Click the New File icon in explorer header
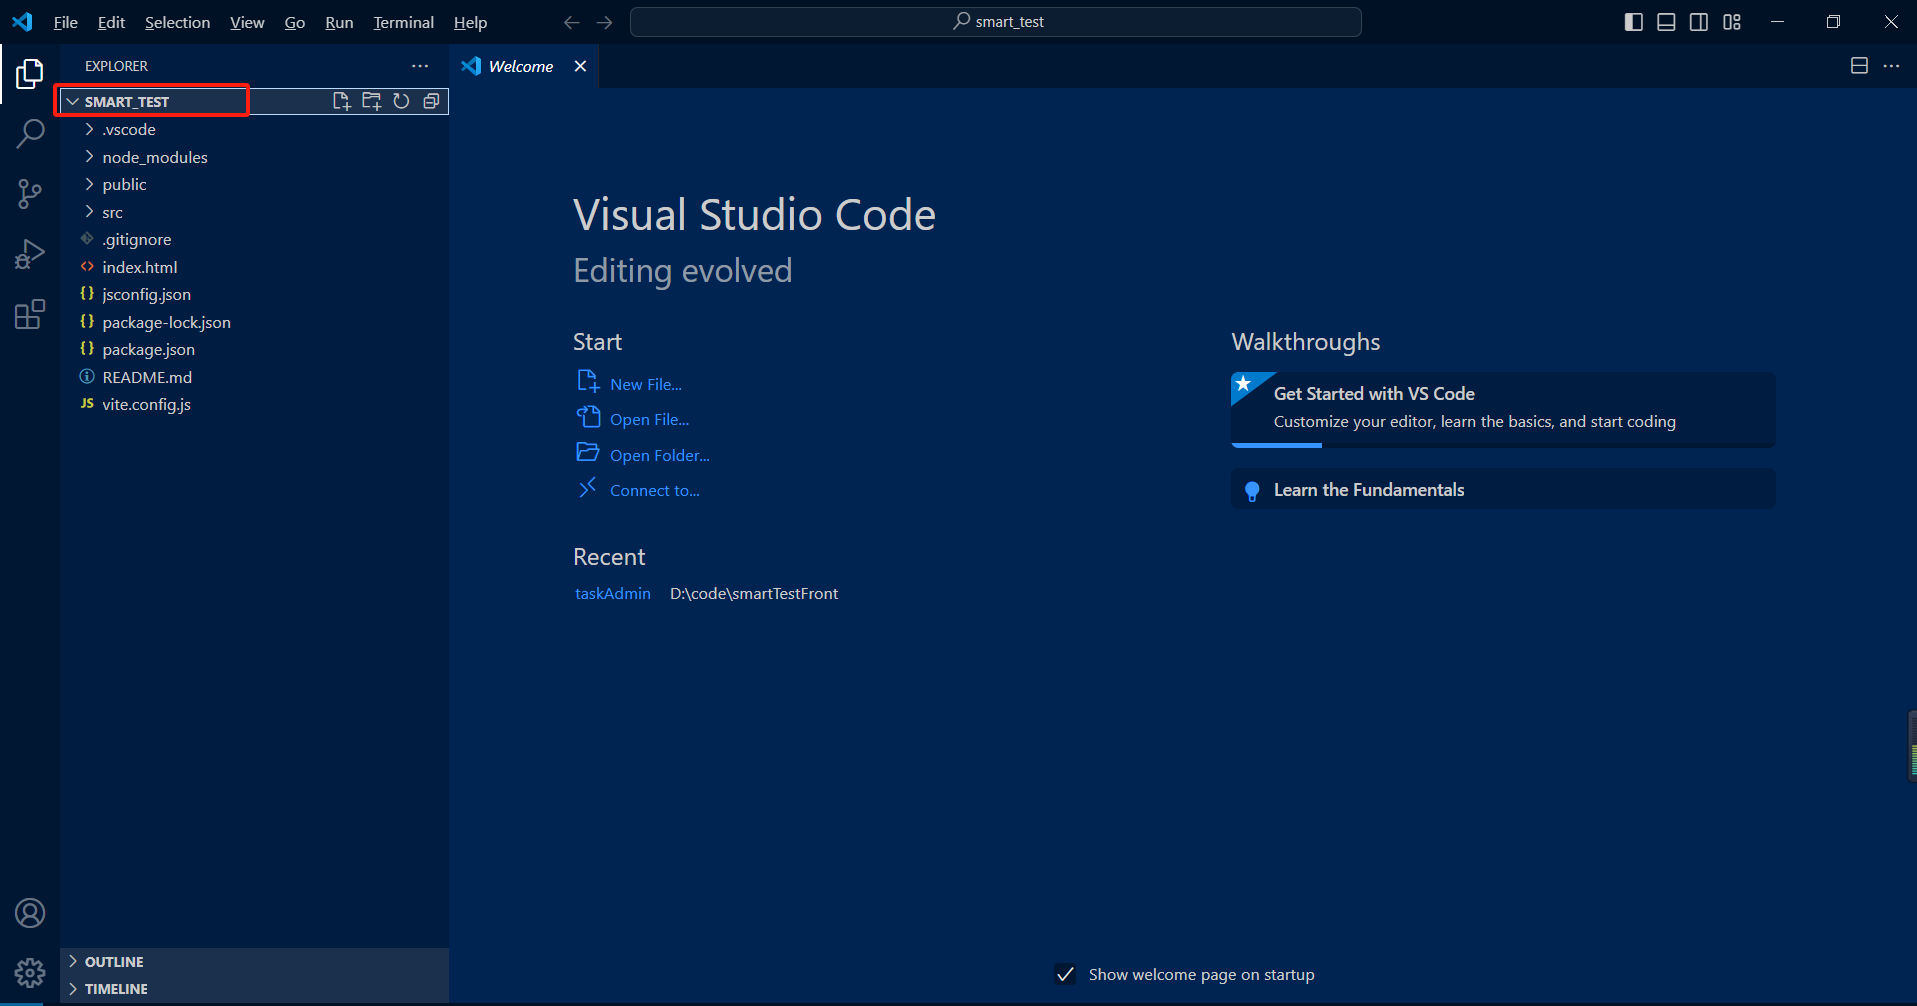This screenshot has height=1006, width=1917. coord(341,101)
